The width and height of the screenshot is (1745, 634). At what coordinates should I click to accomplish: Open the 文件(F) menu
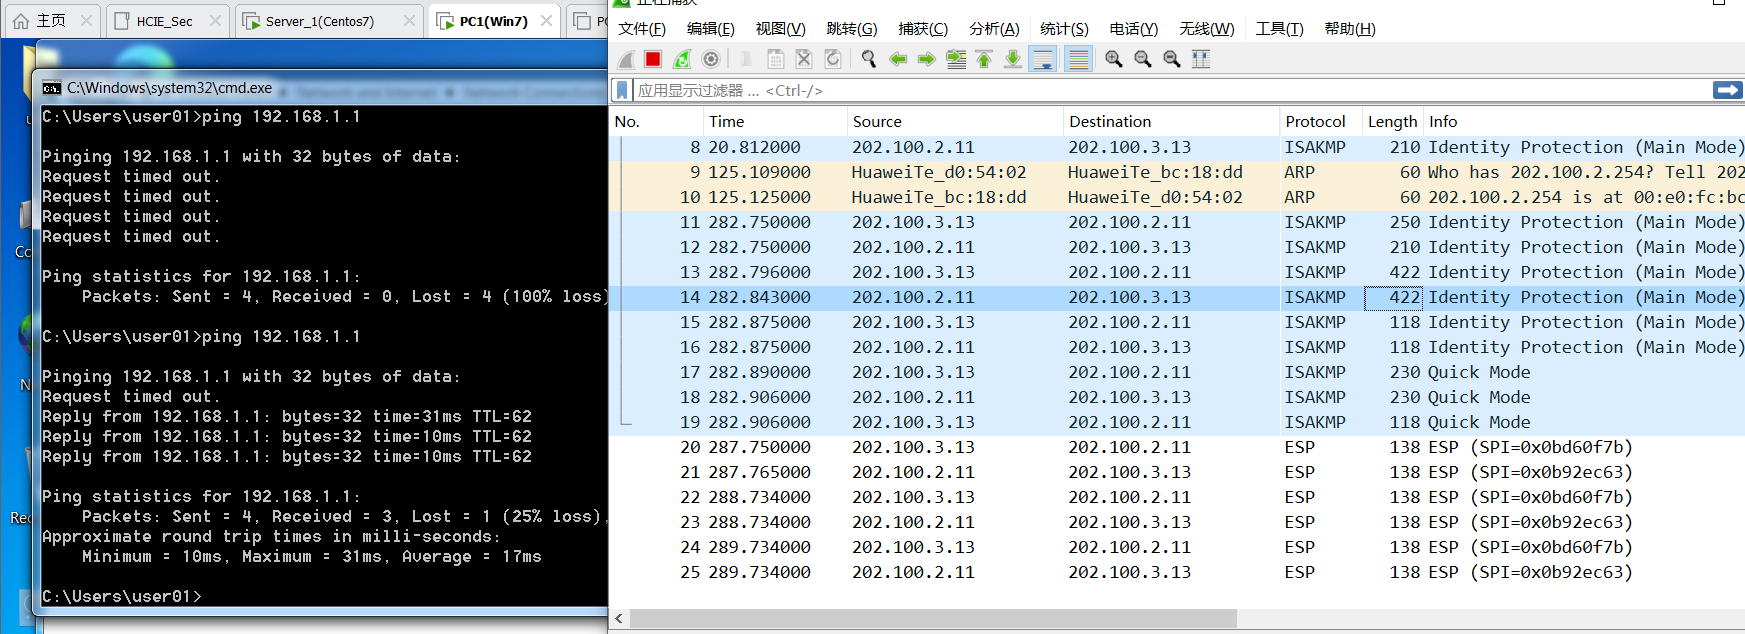click(x=642, y=29)
